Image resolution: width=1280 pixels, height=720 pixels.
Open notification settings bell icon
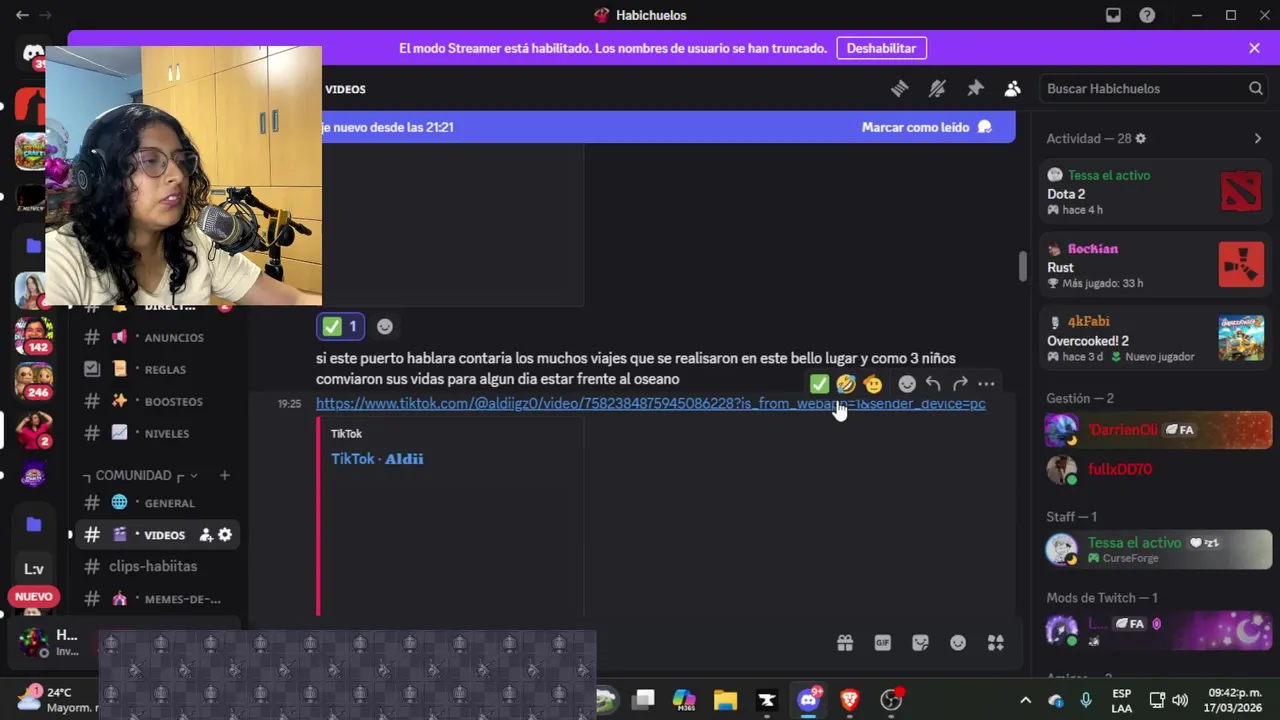point(937,89)
